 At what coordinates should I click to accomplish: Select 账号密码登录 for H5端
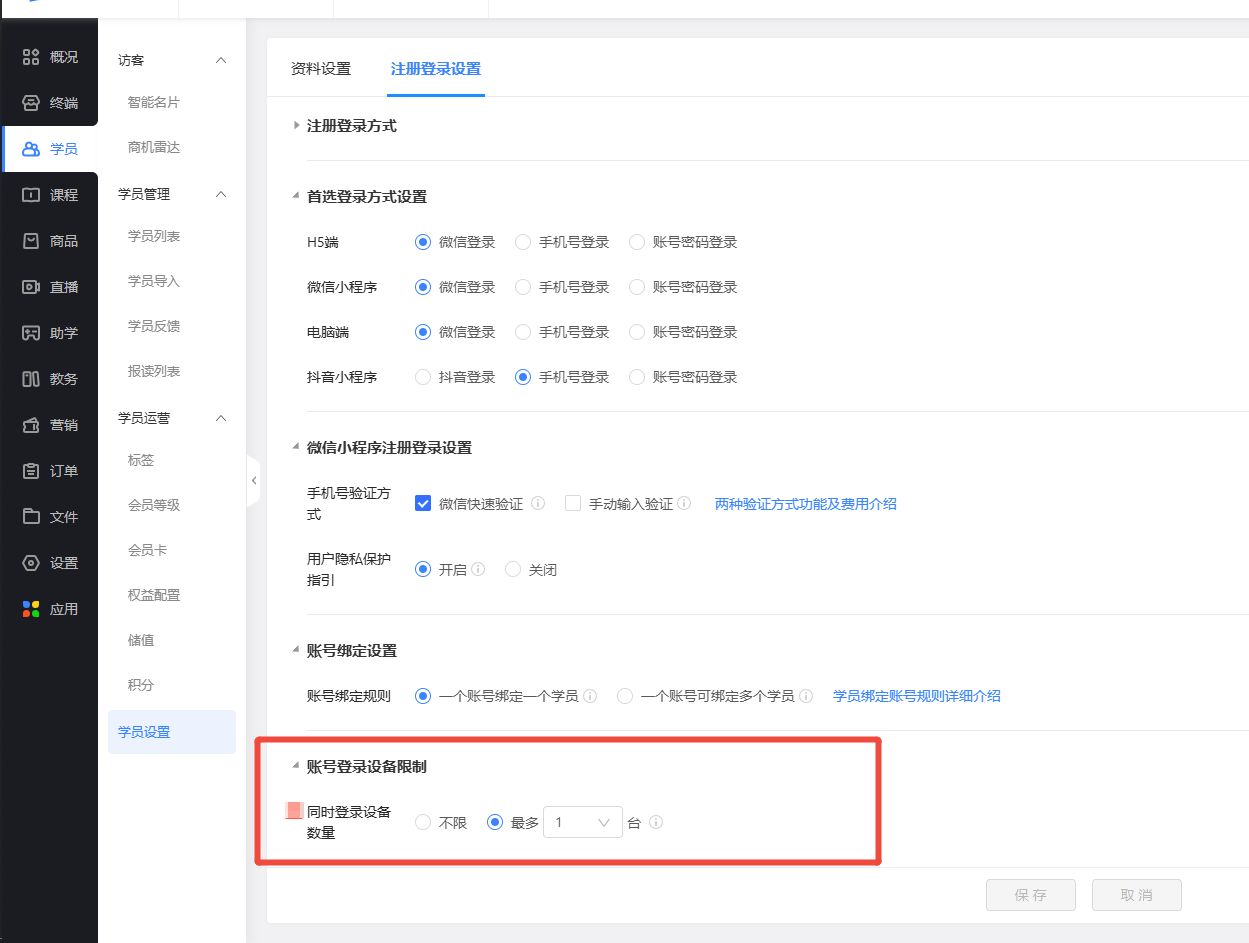tap(637, 242)
